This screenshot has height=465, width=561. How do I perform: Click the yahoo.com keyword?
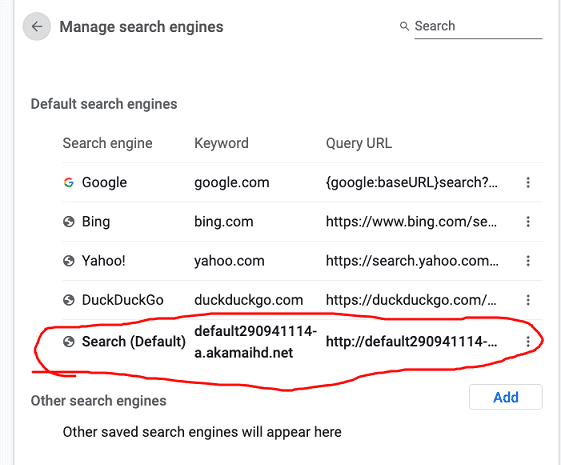229,261
